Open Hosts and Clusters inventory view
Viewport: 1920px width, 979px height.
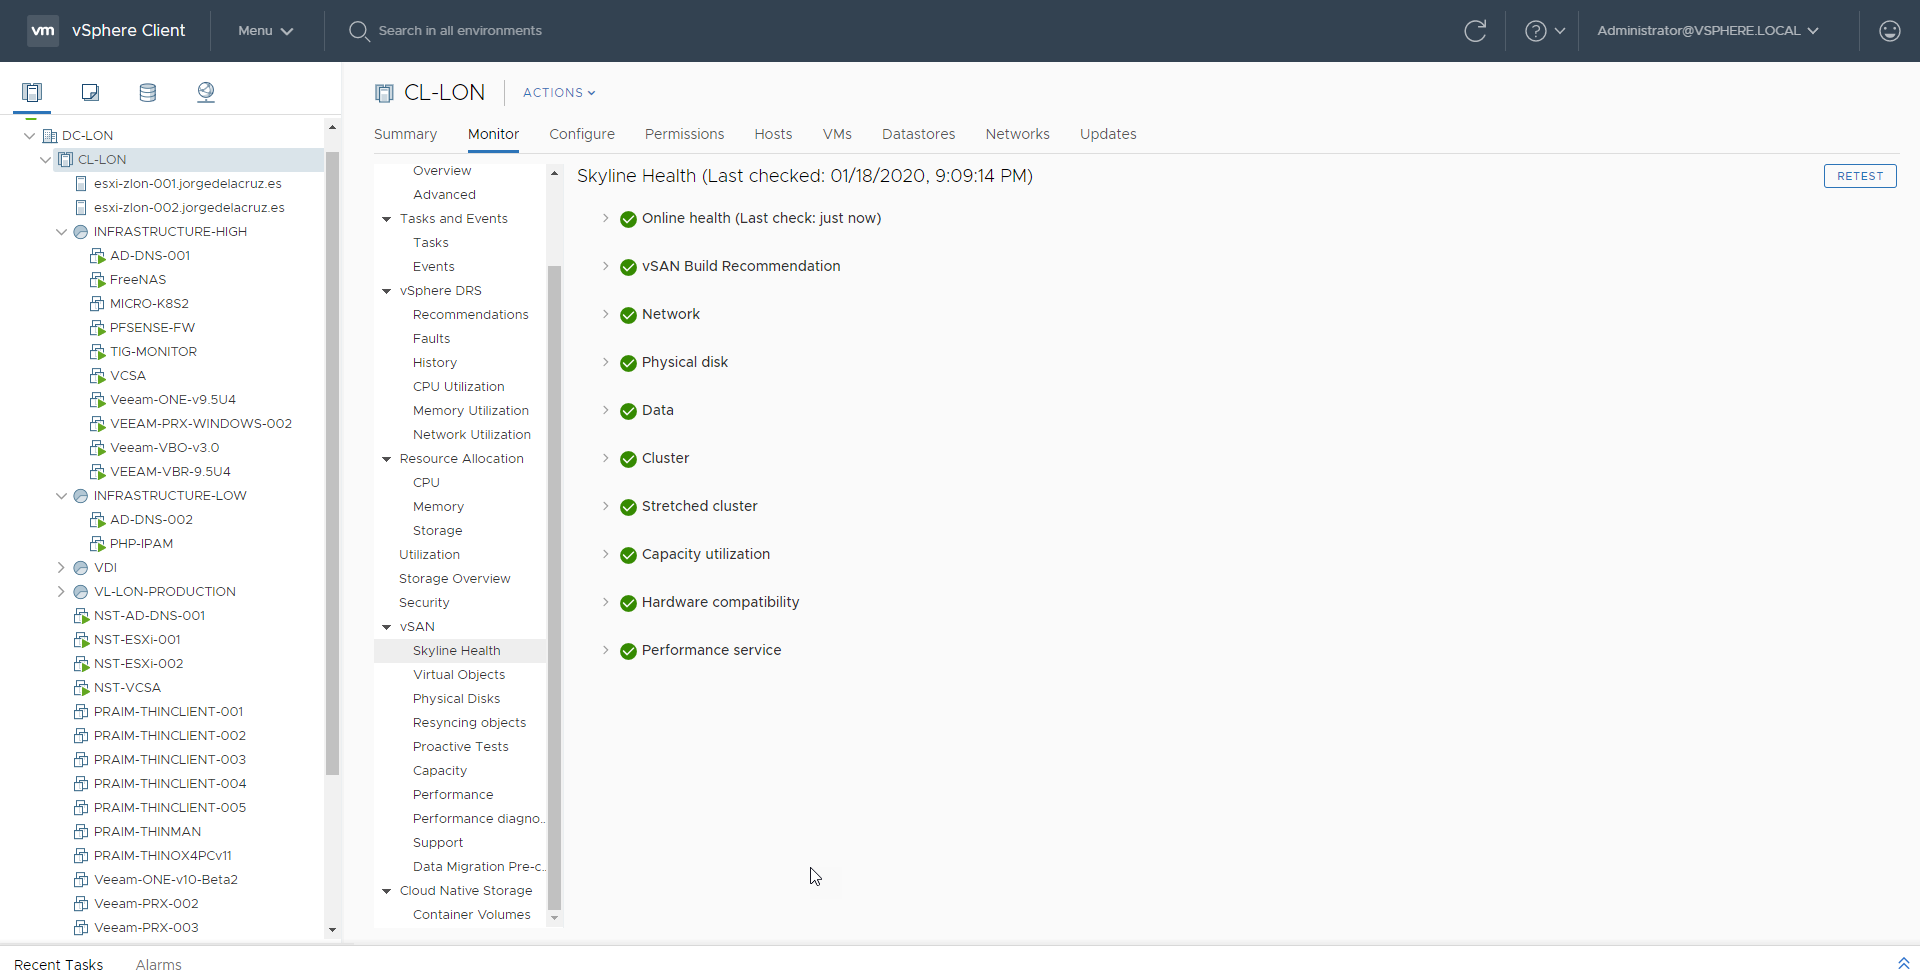pos(32,92)
